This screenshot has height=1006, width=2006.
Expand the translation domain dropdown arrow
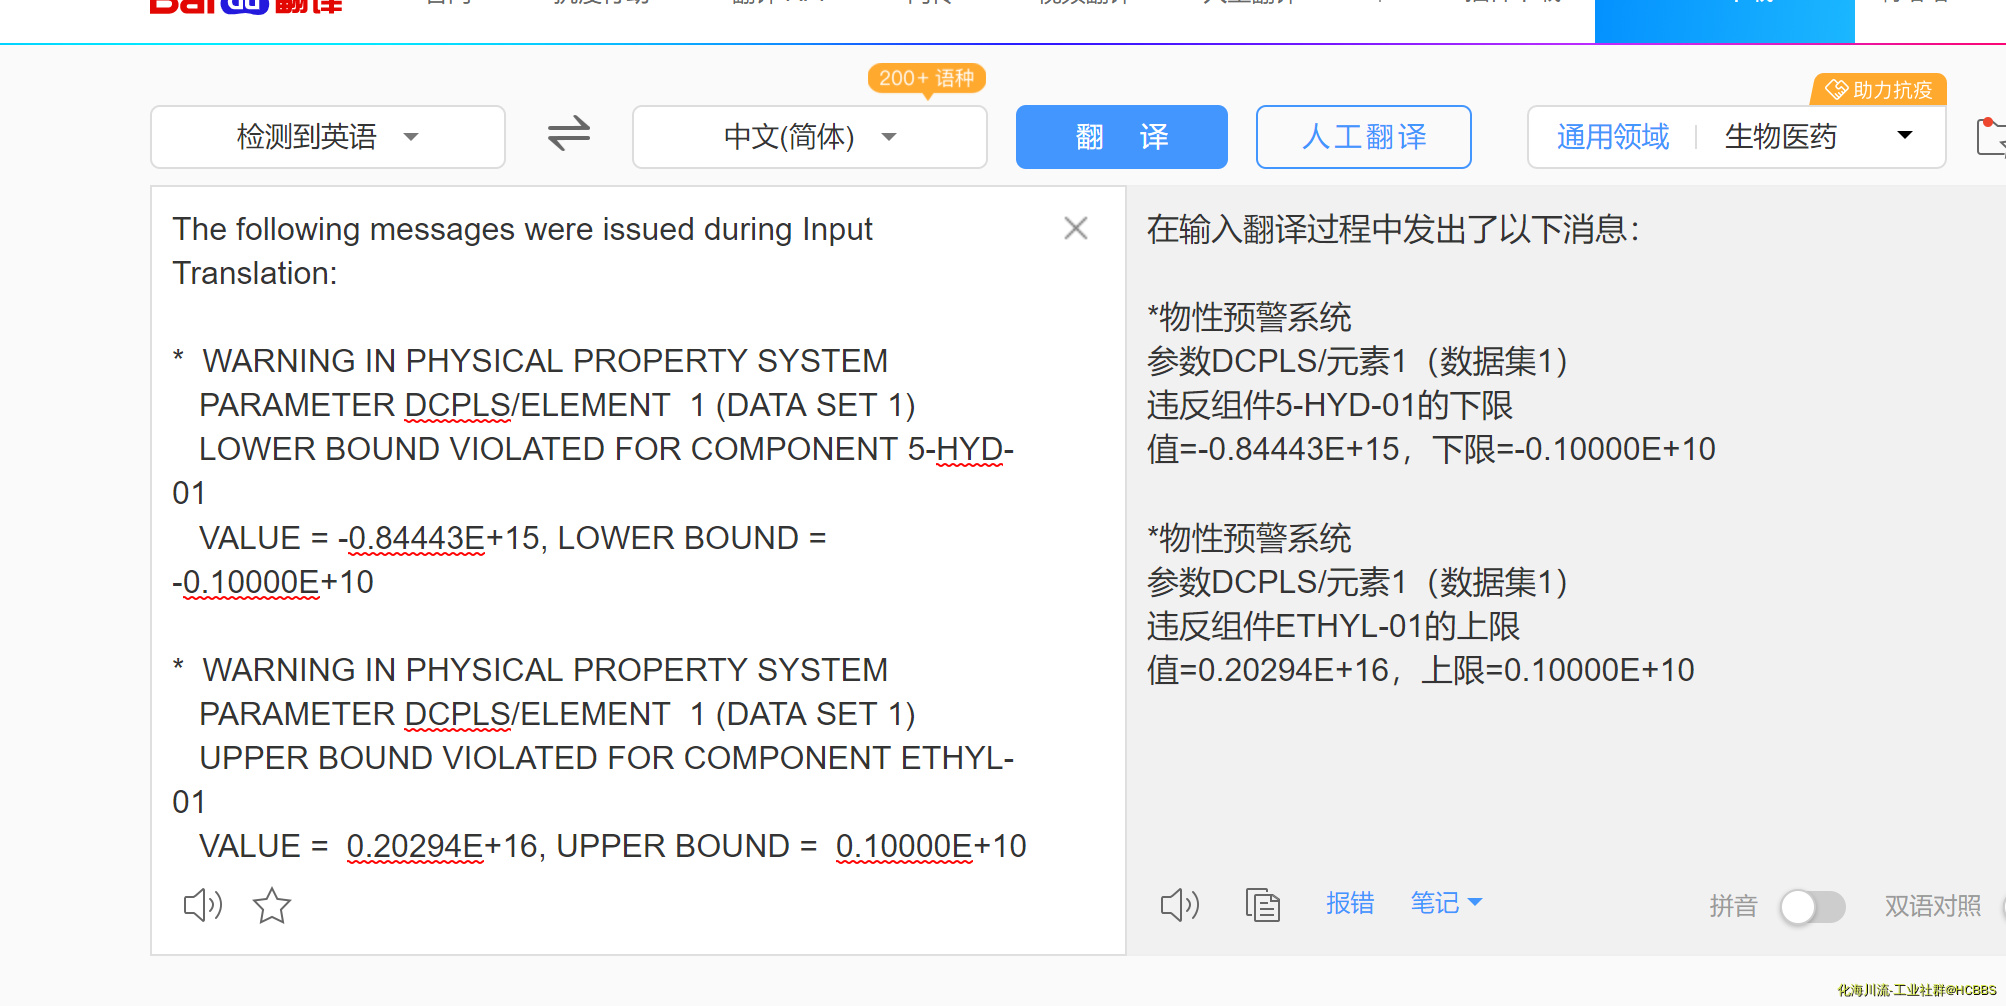click(x=1904, y=136)
